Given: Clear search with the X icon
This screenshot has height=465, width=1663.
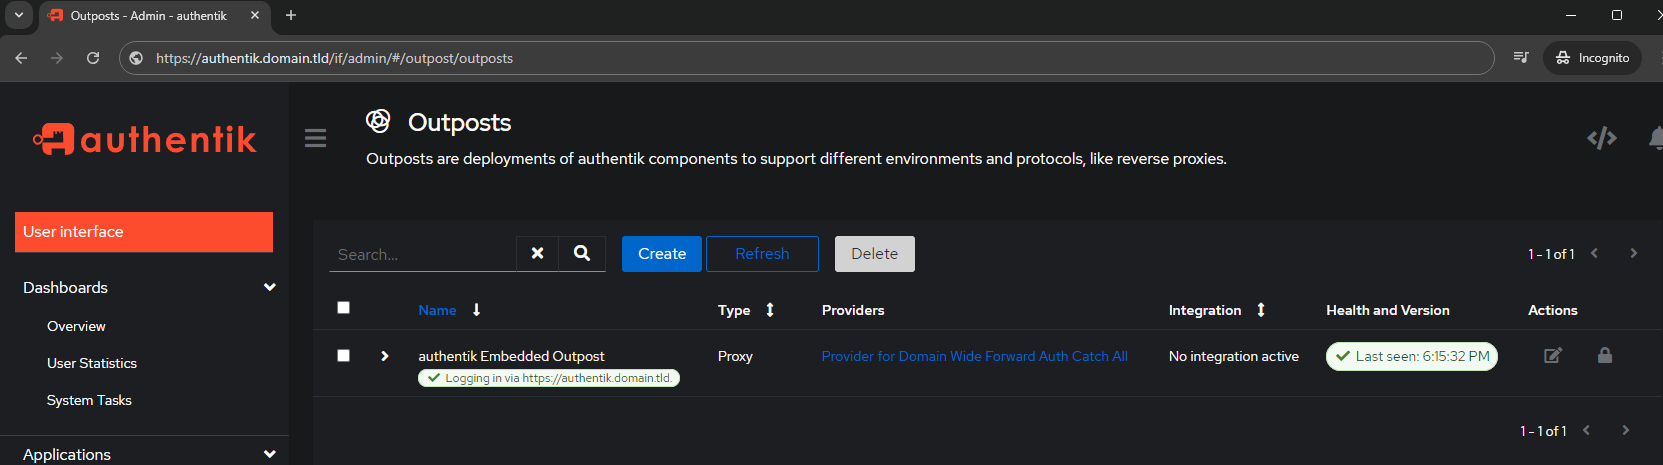Looking at the screenshot, I should 537,254.
